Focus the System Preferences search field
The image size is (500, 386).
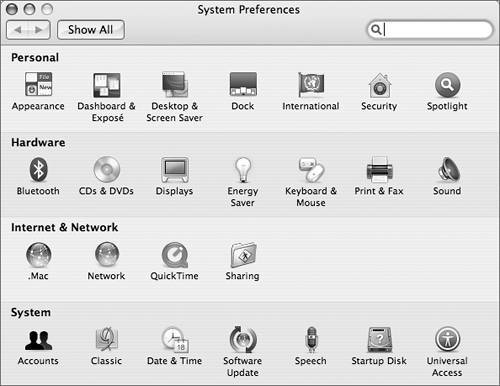coord(430,30)
